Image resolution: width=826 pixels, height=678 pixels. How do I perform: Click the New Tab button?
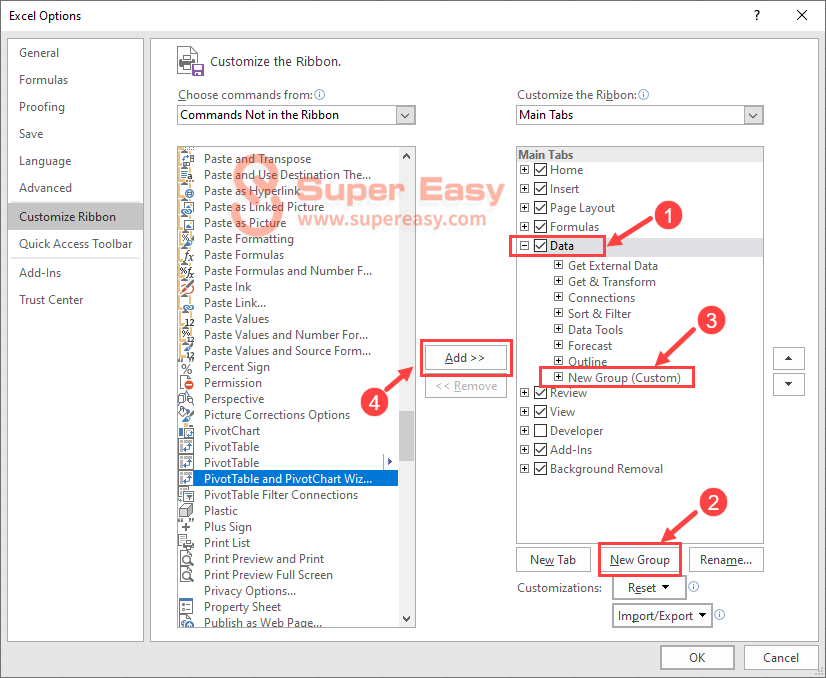click(x=553, y=559)
